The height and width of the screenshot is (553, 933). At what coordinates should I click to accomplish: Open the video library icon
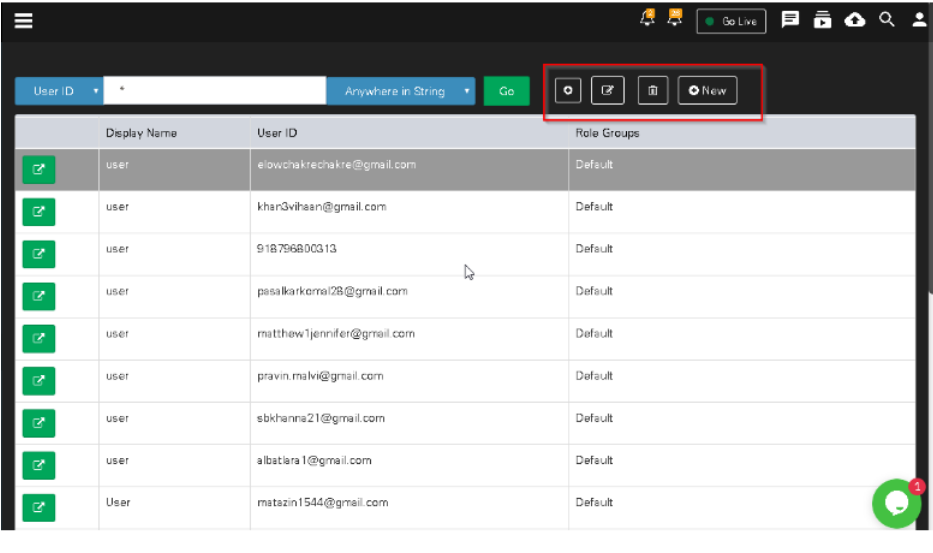click(x=822, y=20)
